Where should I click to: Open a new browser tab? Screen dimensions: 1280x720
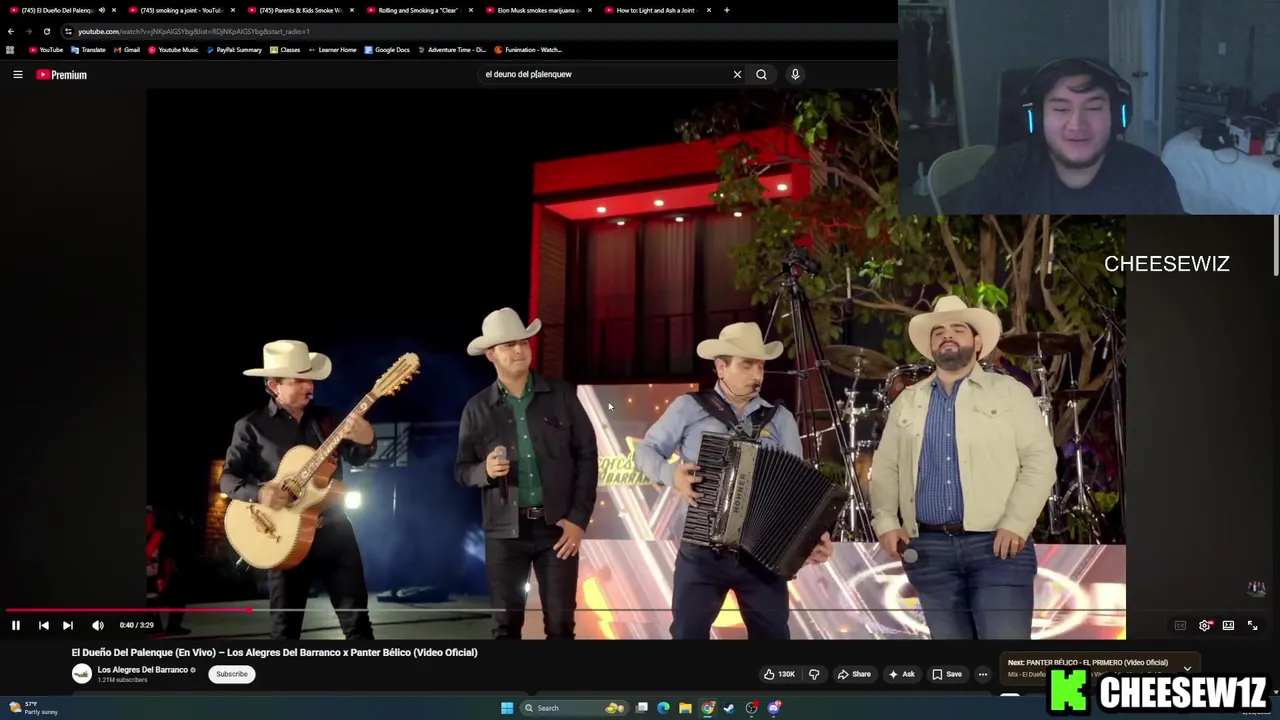[727, 10]
